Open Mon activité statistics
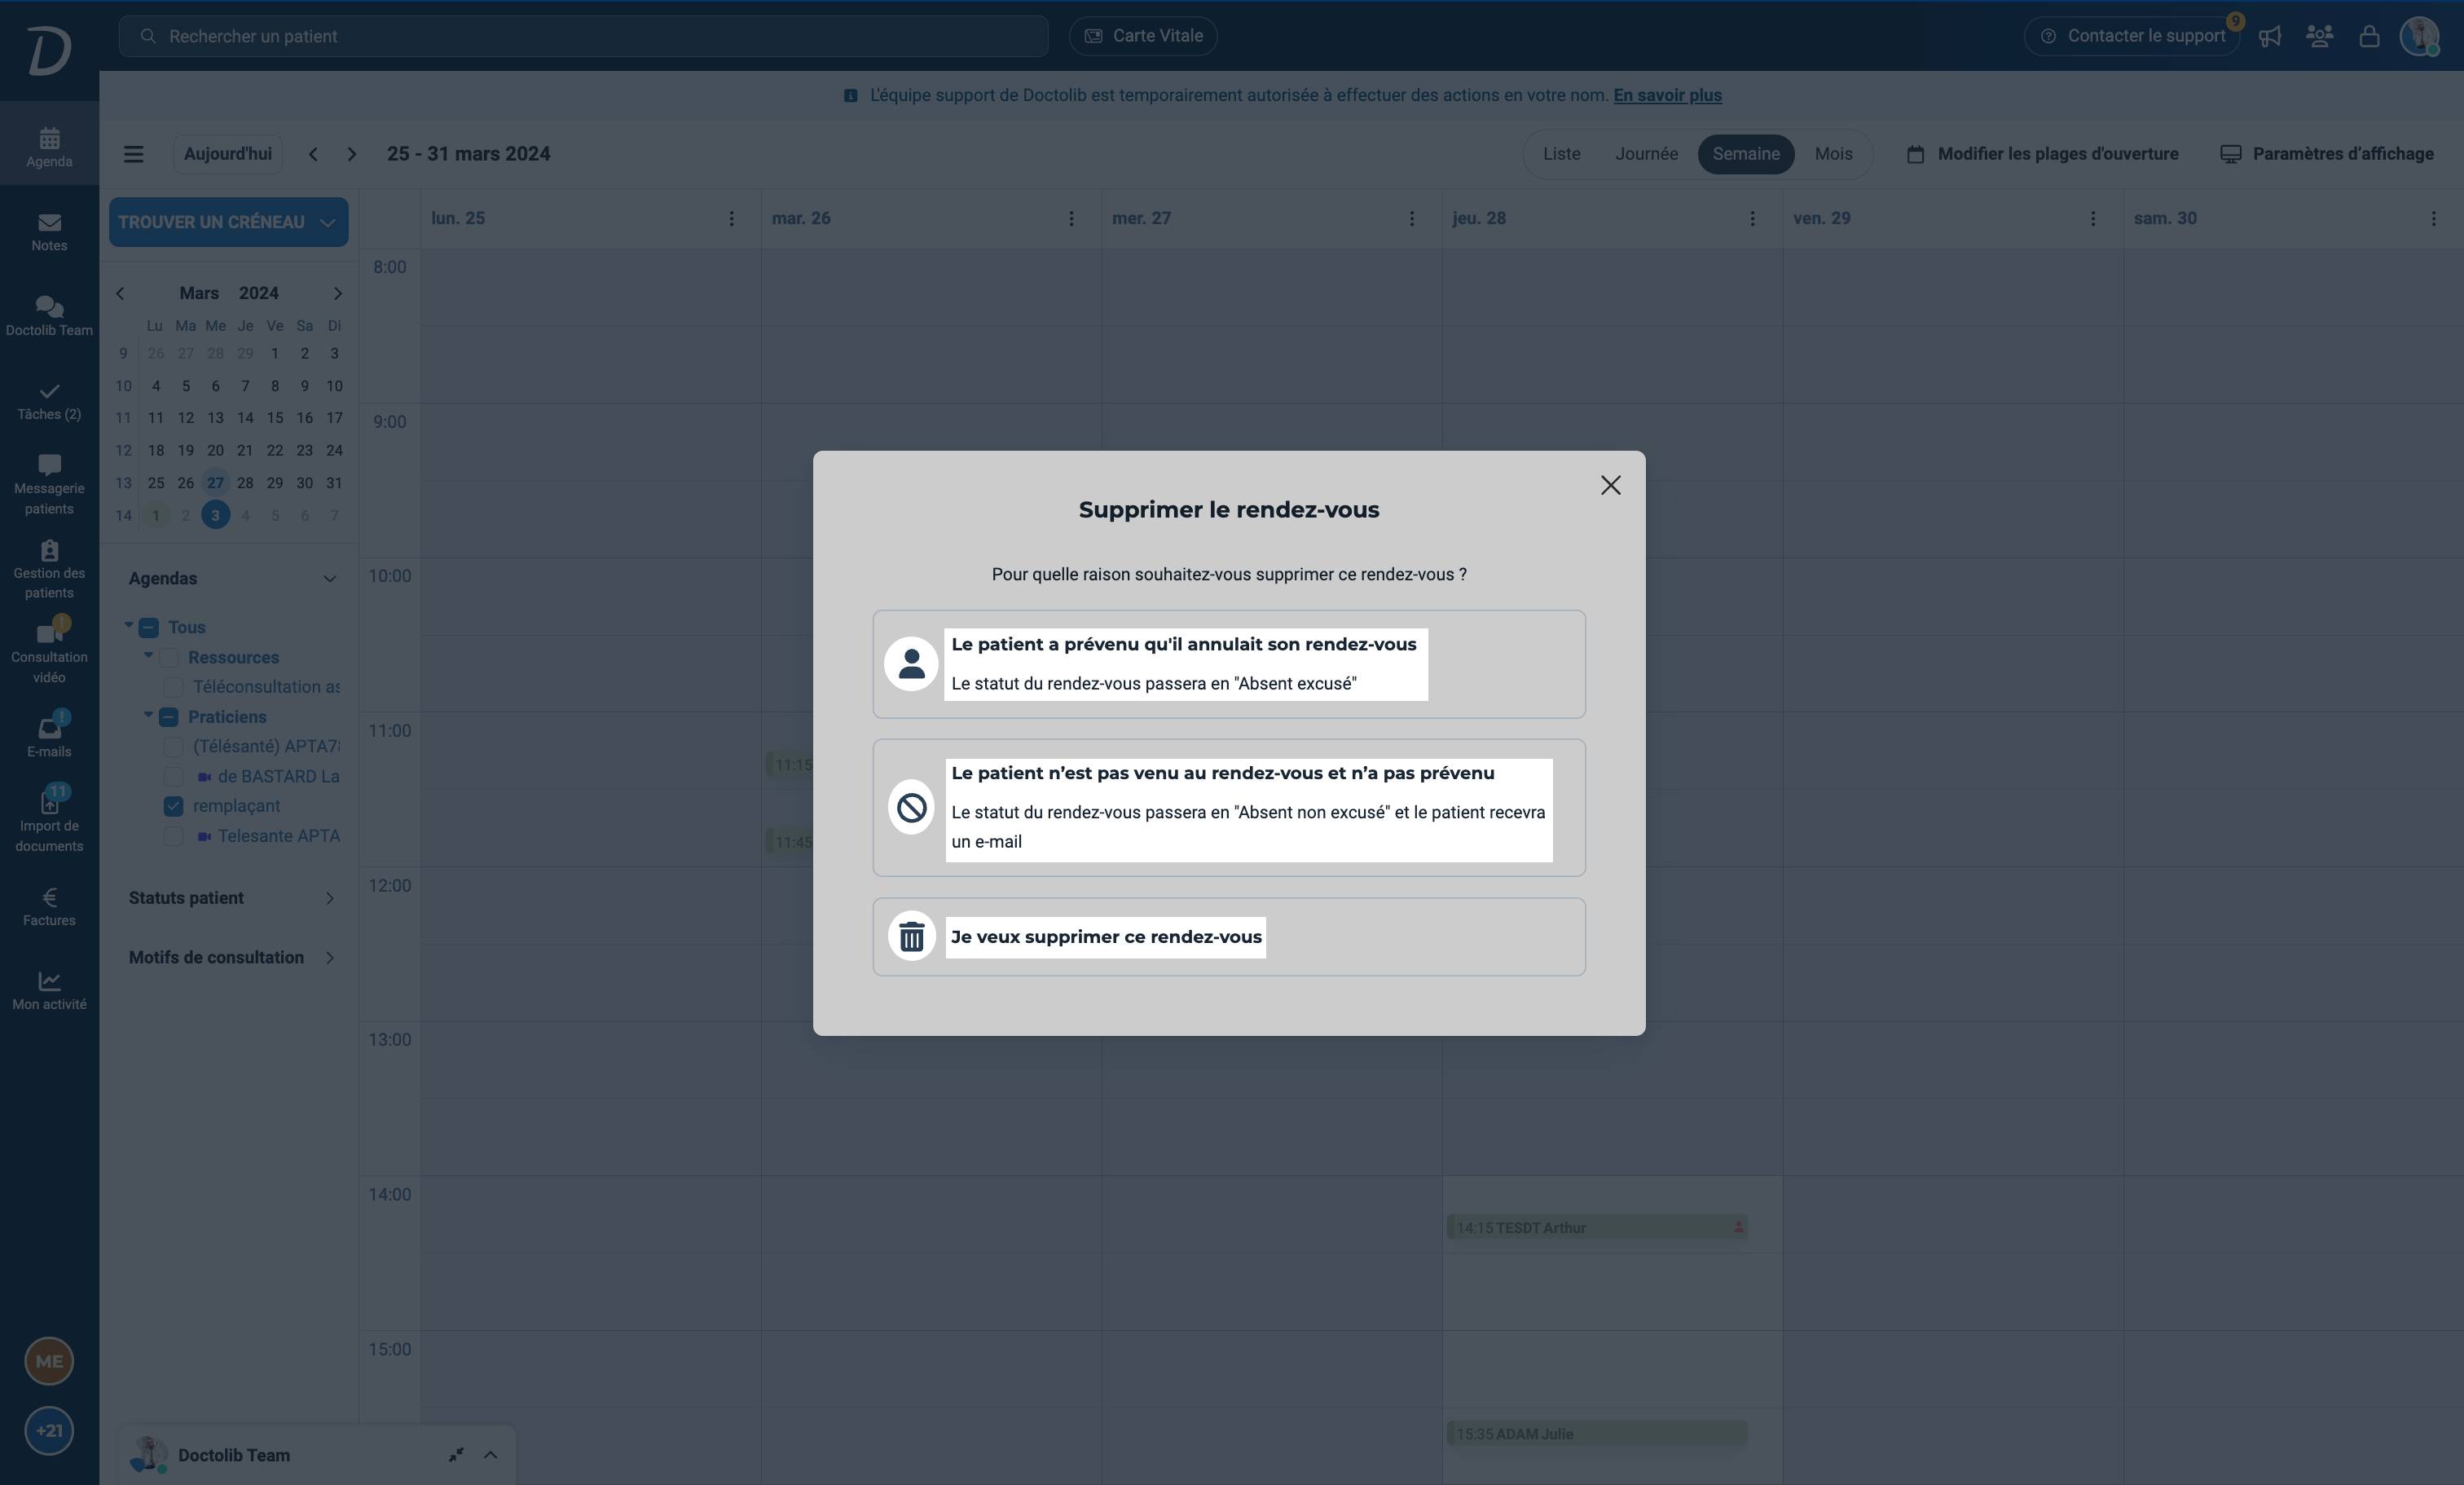 [49, 990]
